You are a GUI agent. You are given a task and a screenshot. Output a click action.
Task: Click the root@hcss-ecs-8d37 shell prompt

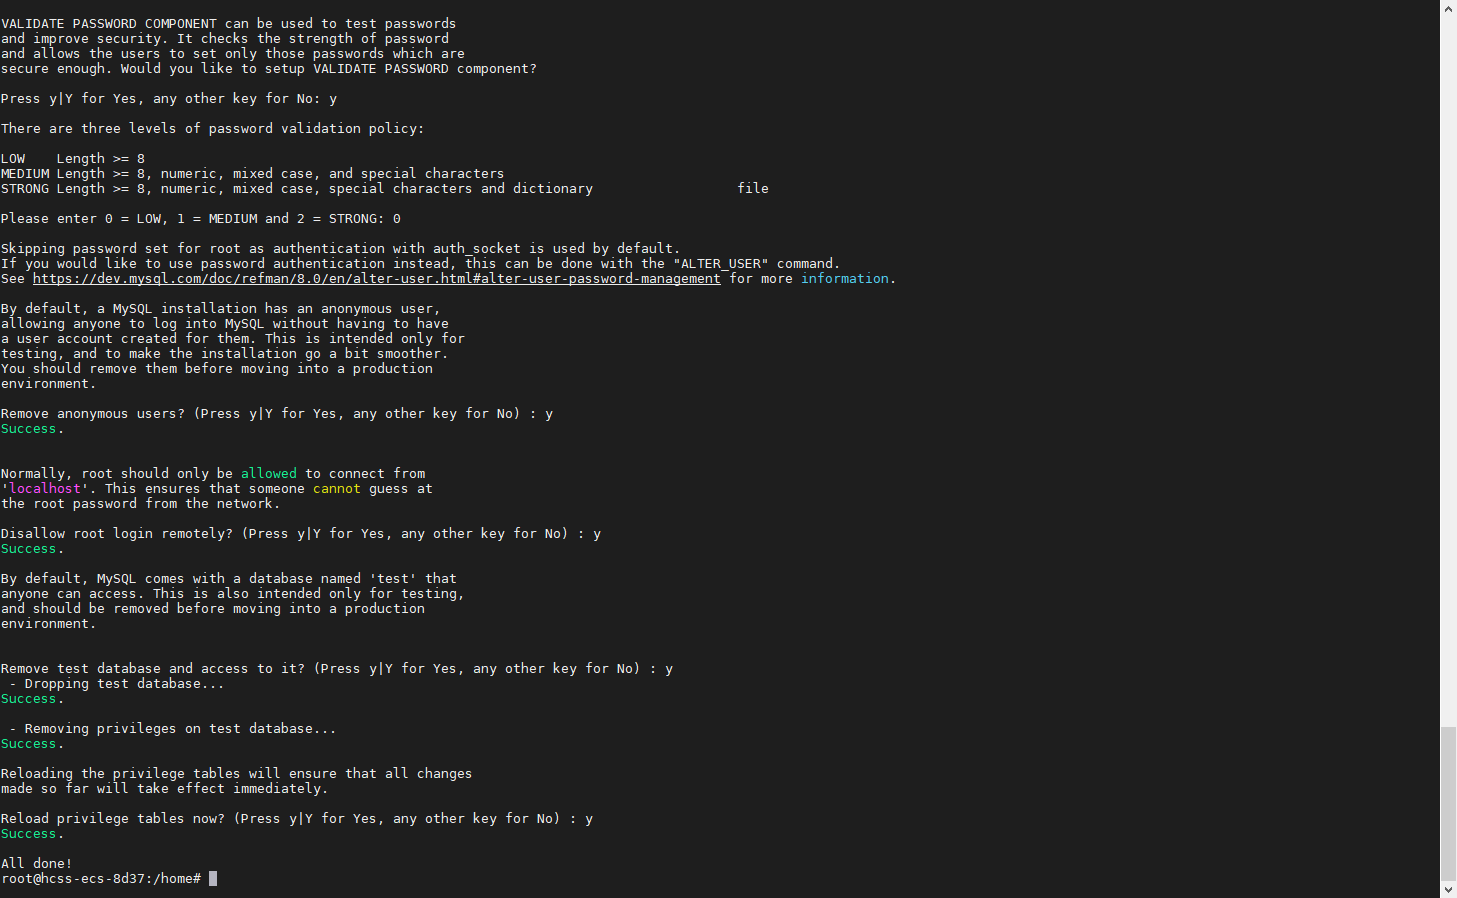(100, 879)
